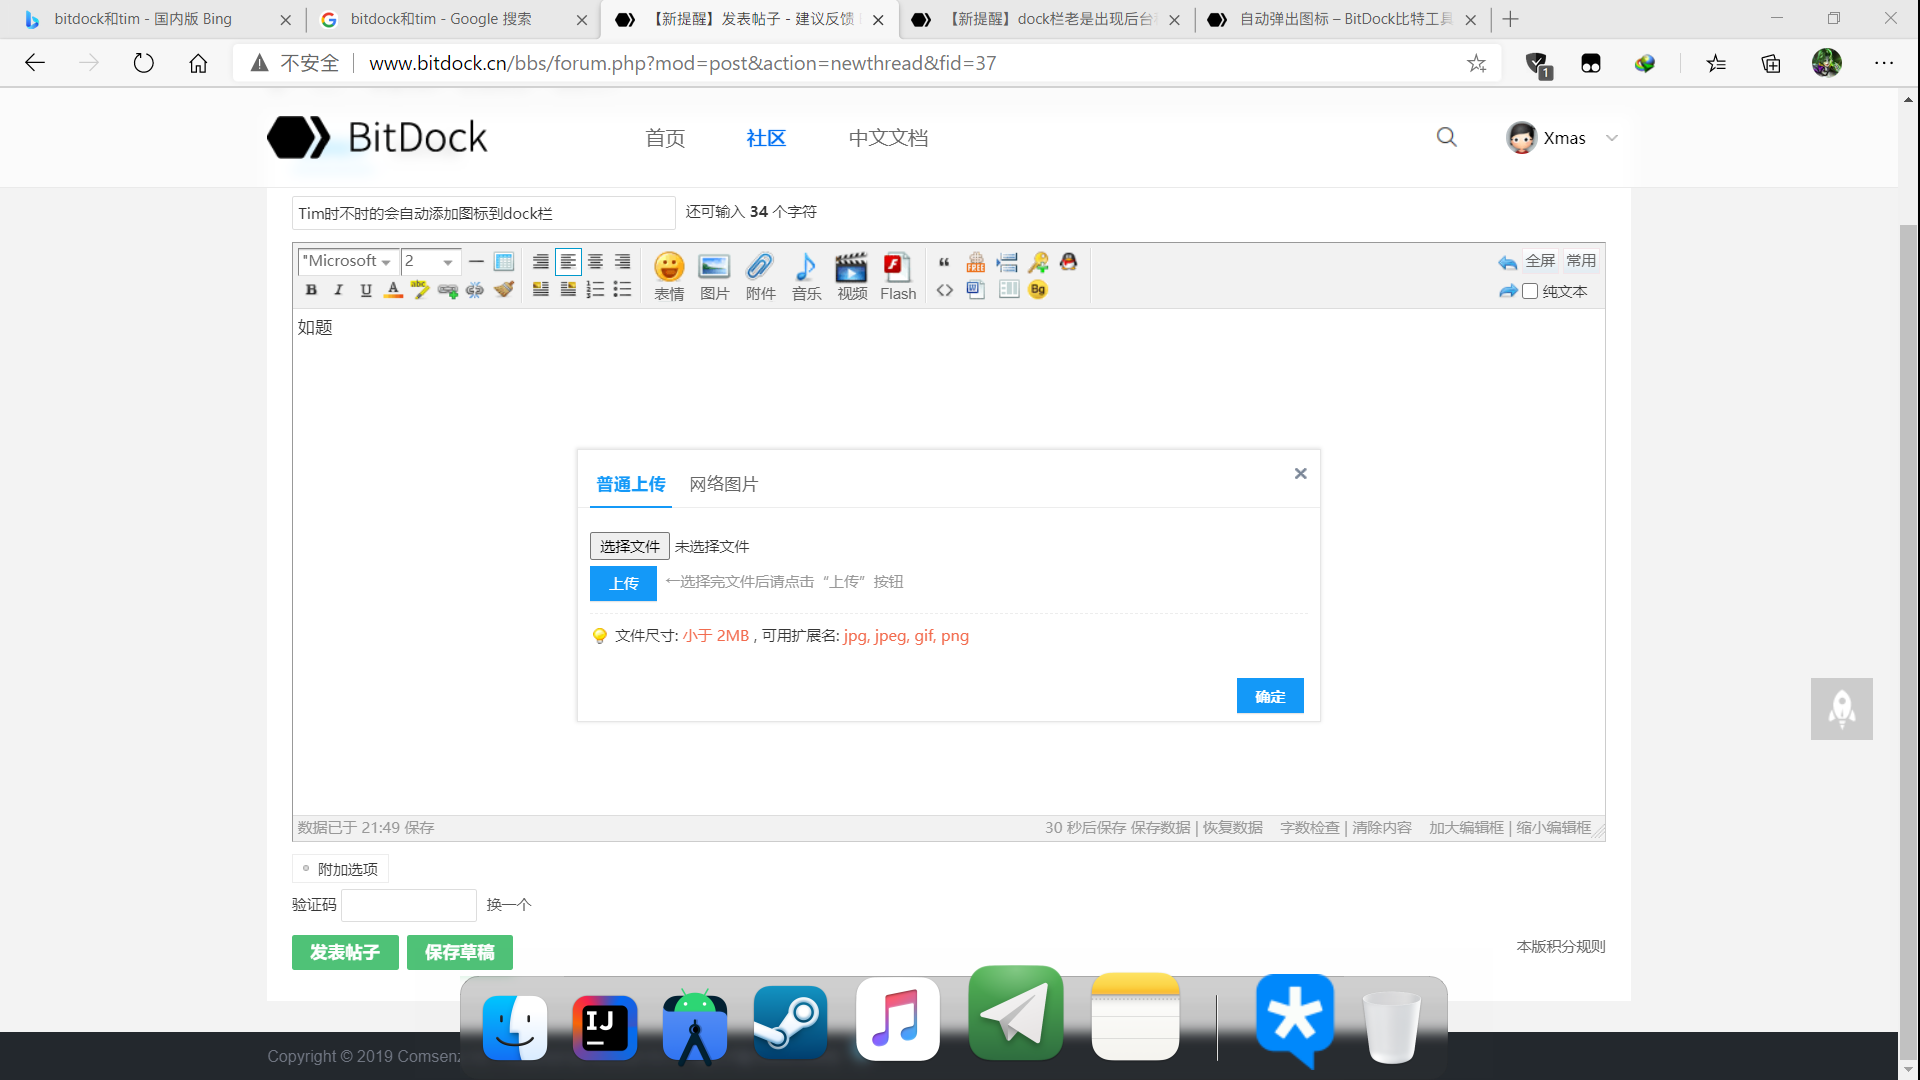Open 社区 in the navigation
The width and height of the screenshot is (1920, 1080).
[x=766, y=138]
